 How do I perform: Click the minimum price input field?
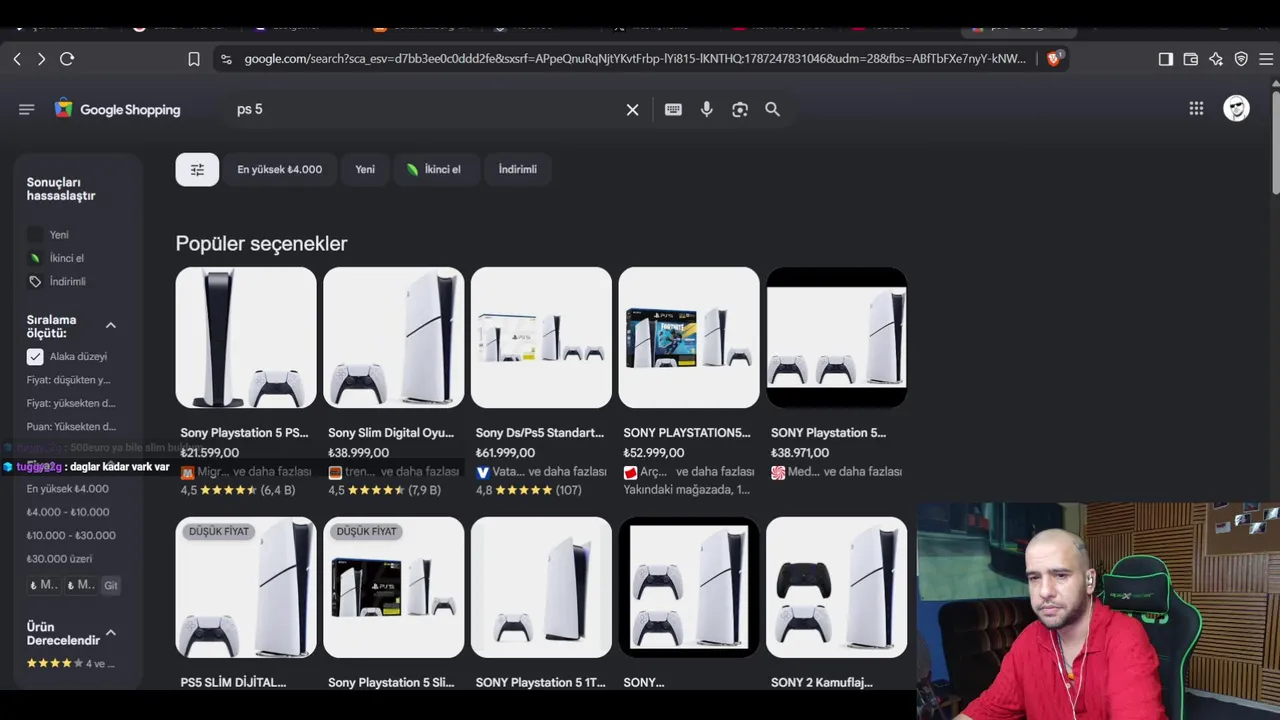tap(43, 585)
